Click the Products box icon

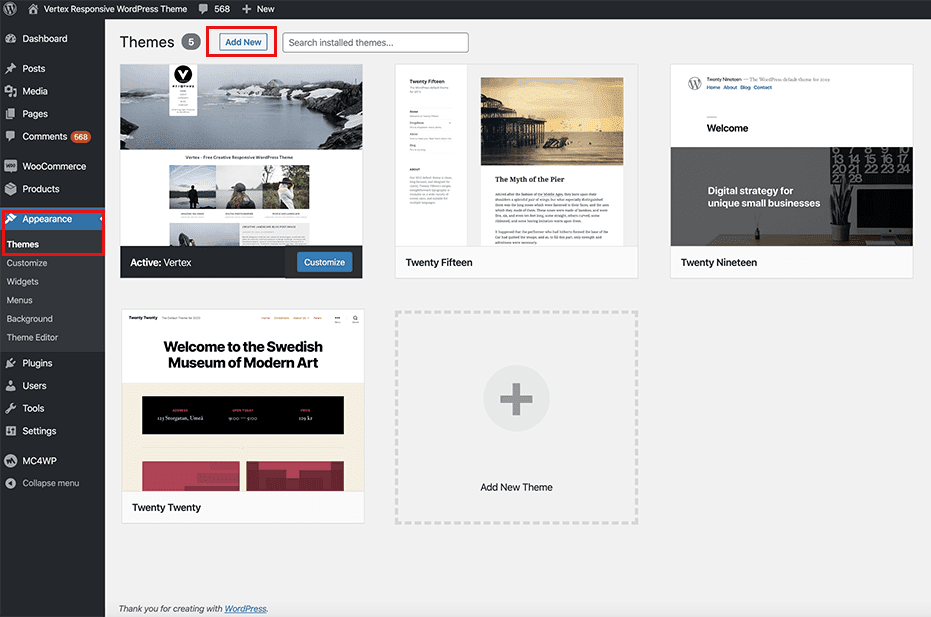coord(11,189)
